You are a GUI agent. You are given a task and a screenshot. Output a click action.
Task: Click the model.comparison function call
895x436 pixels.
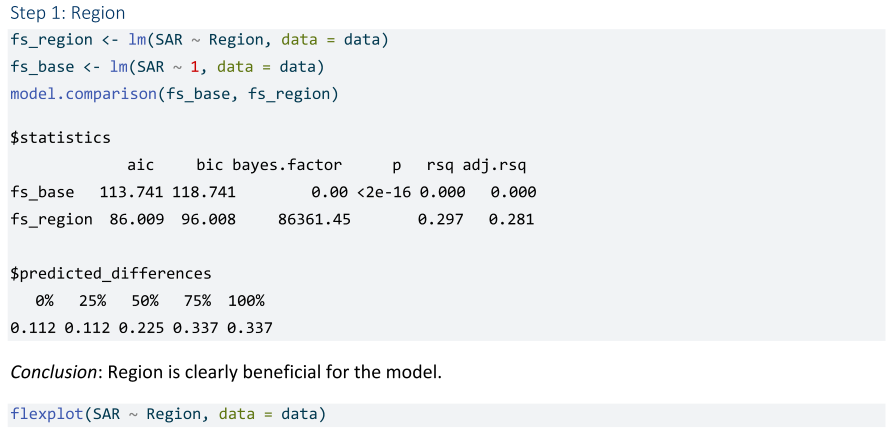174,95
